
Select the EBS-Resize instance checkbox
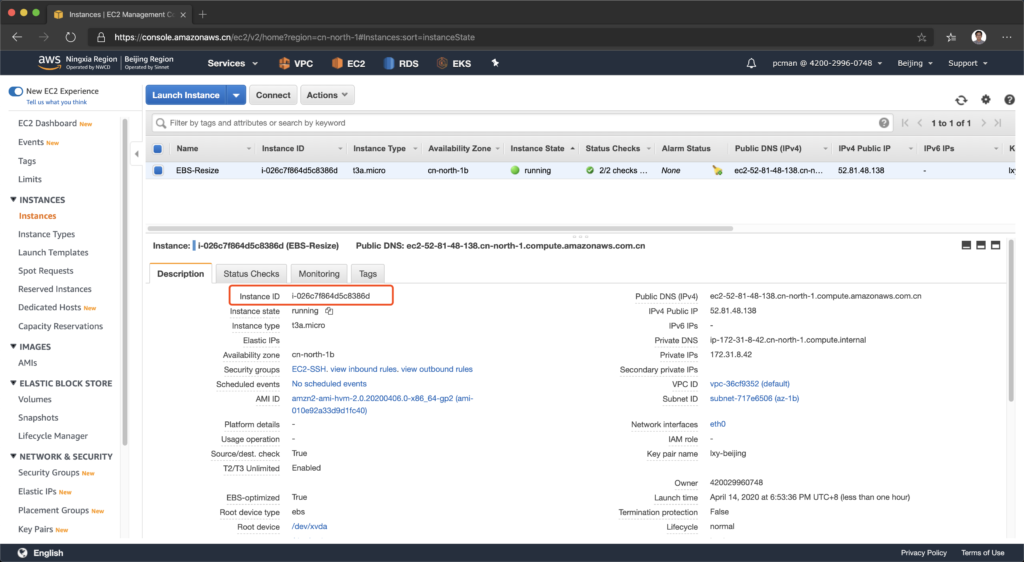158,170
